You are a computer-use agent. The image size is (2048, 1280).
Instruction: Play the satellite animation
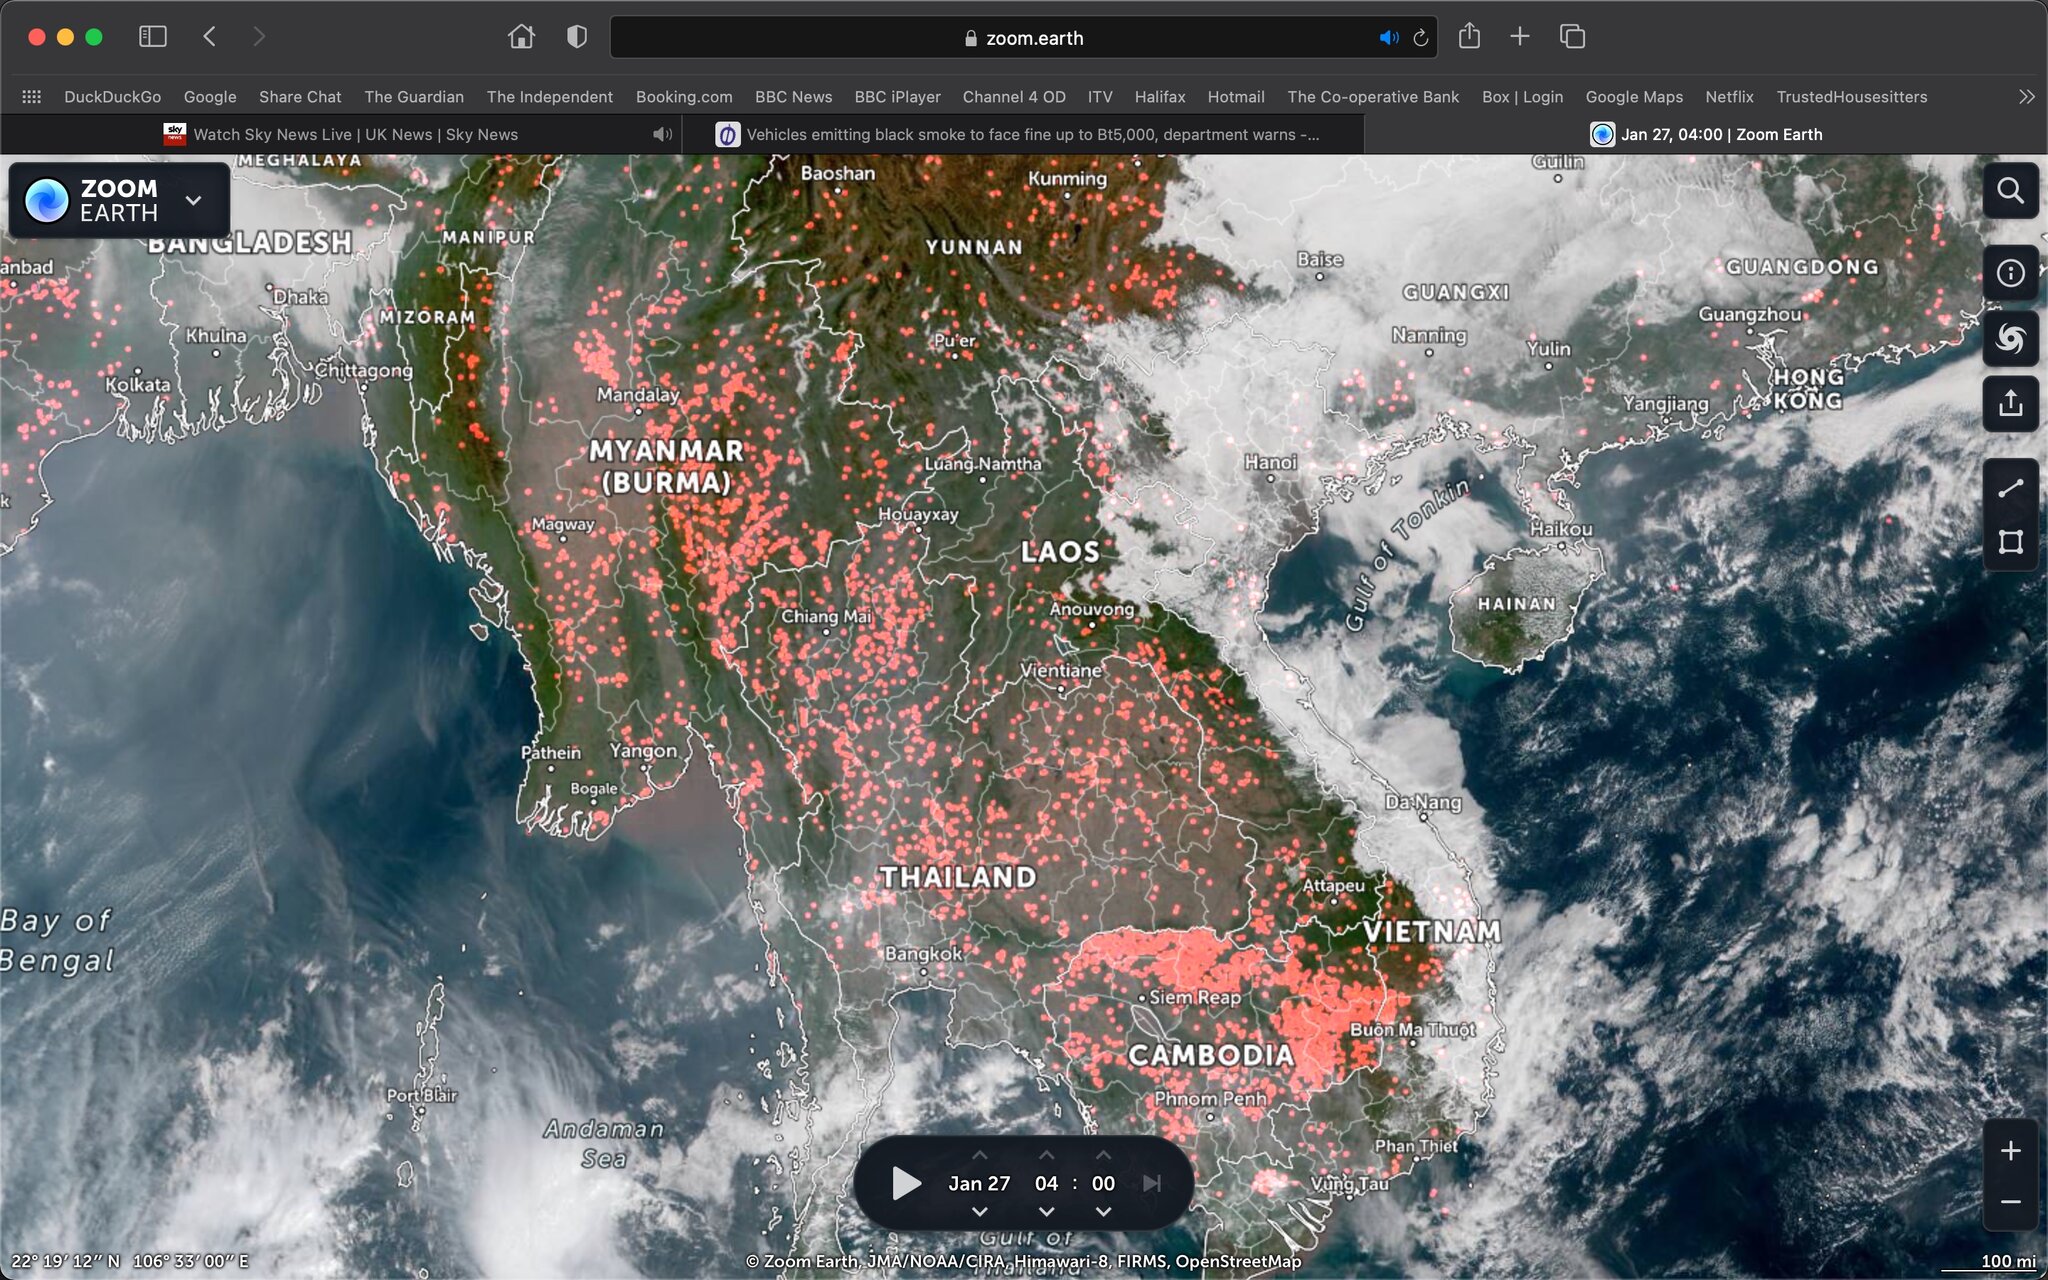(x=905, y=1183)
